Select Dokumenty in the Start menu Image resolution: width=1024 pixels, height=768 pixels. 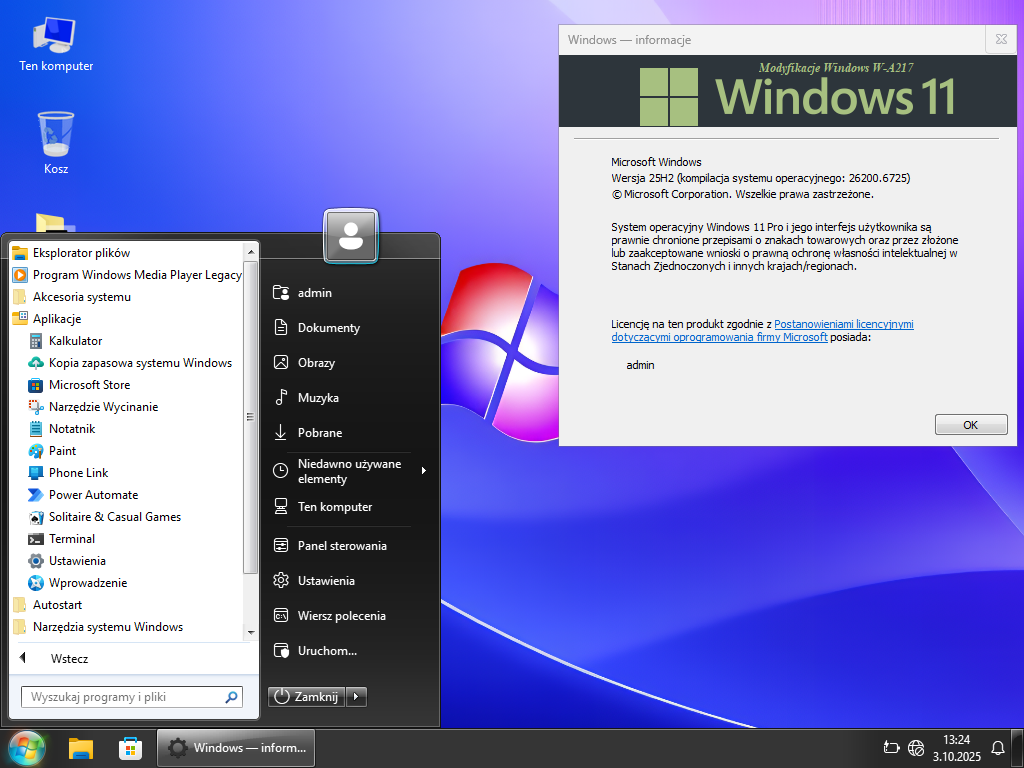pos(328,328)
